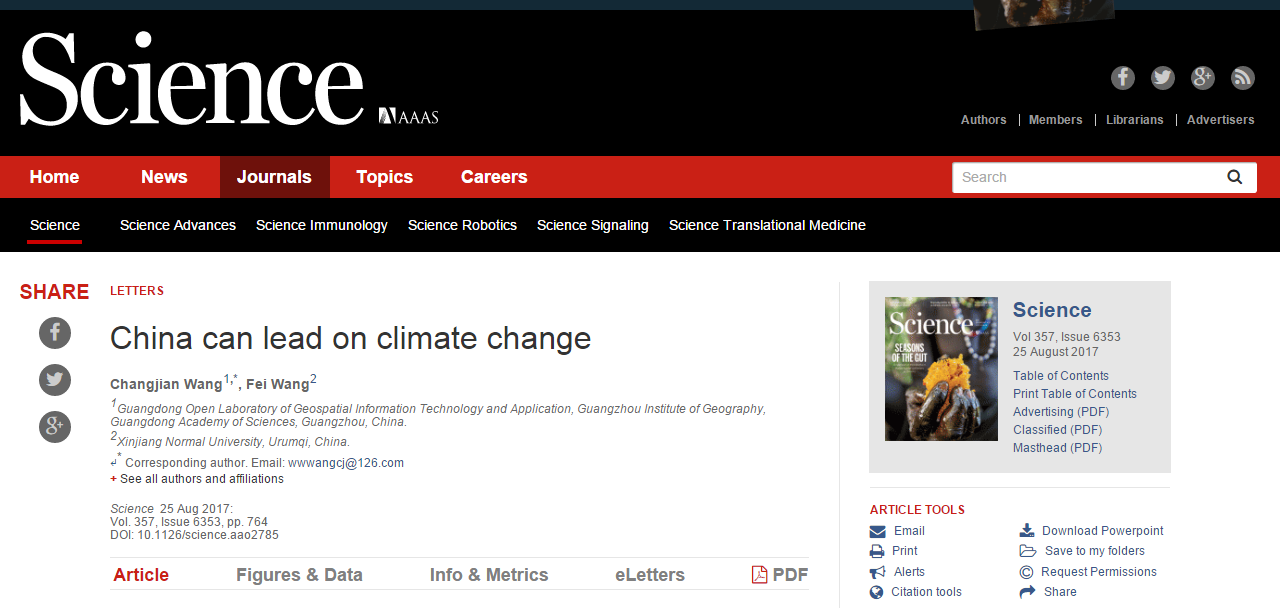Select Science Robotics in journal bar
Screen dimensions: 1280x608
tap(462, 225)
